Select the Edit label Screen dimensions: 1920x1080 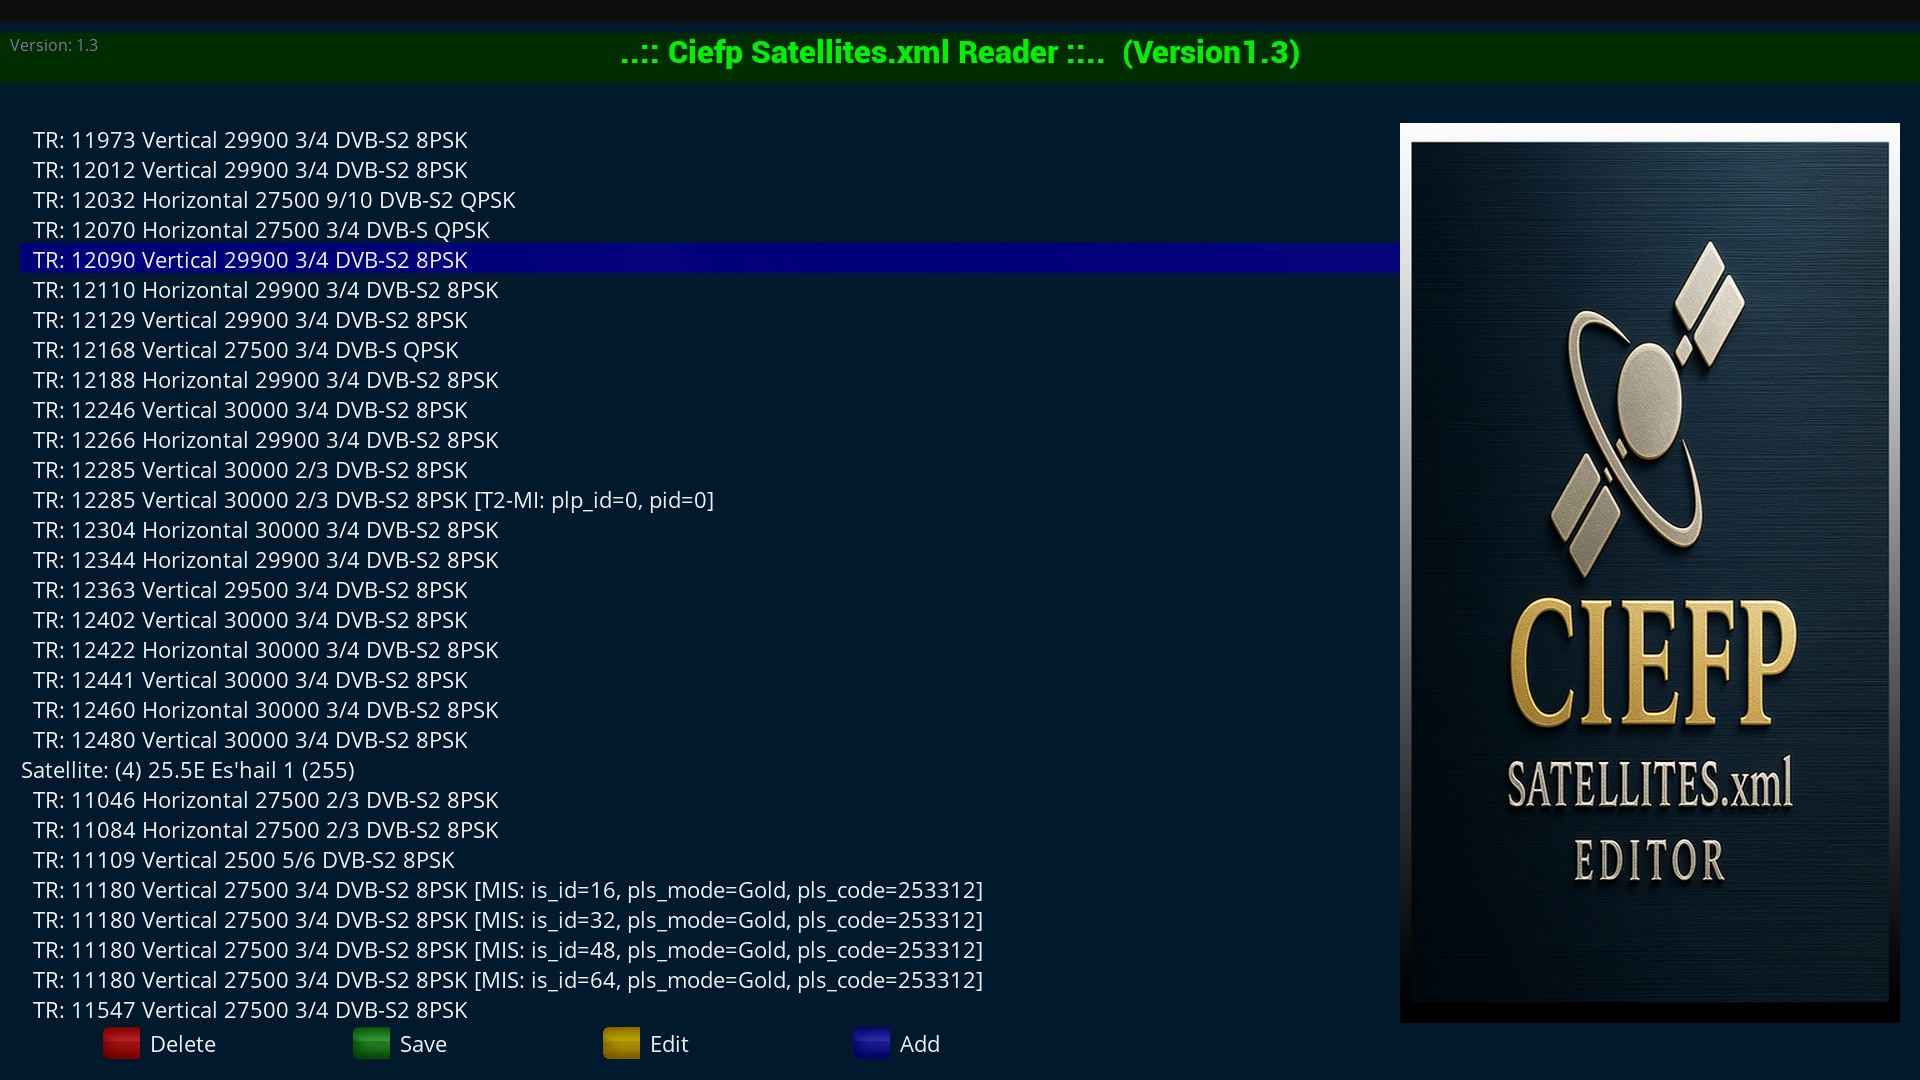click(x=669, y=1044)
